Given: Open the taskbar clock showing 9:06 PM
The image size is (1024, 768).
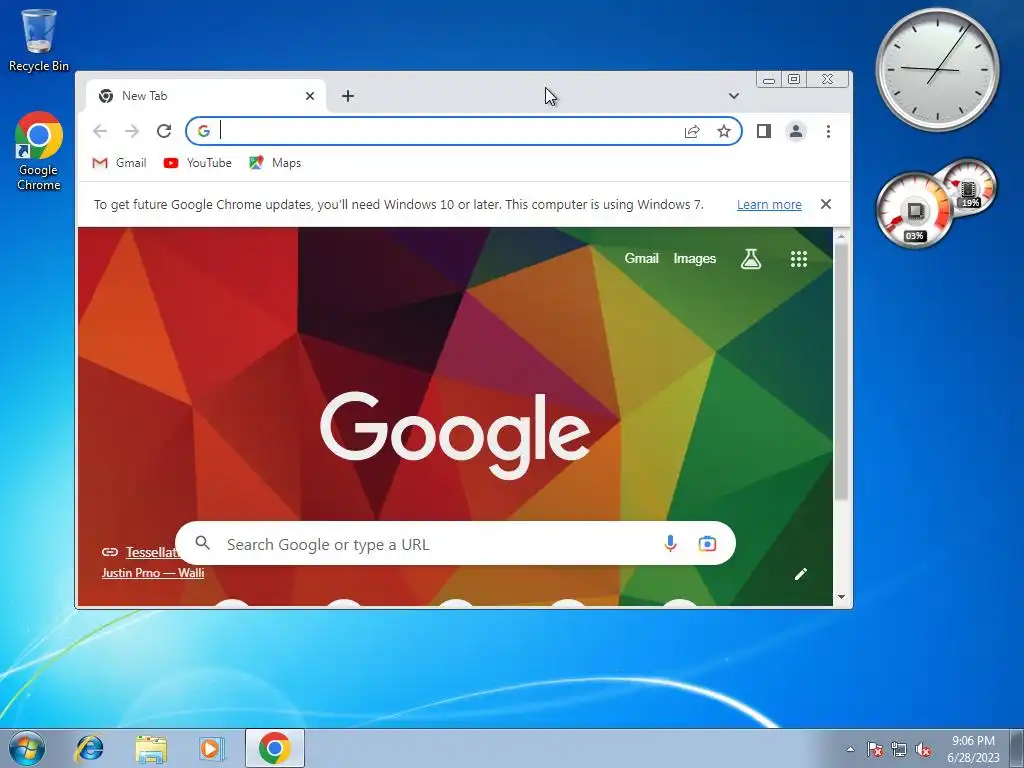Looking at the screenshot, I should click(x=973, y=749).
